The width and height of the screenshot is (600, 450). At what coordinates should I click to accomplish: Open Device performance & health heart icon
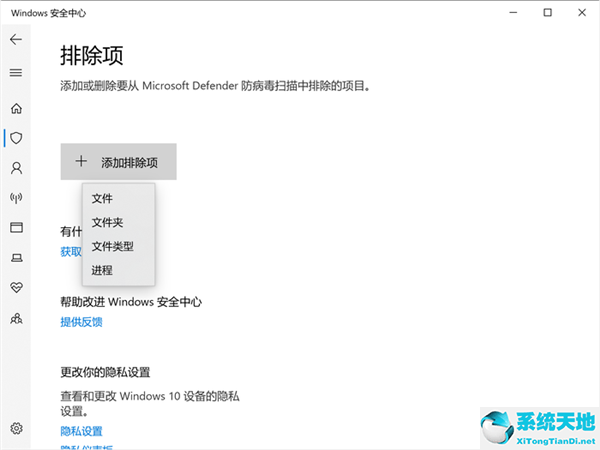16,287
